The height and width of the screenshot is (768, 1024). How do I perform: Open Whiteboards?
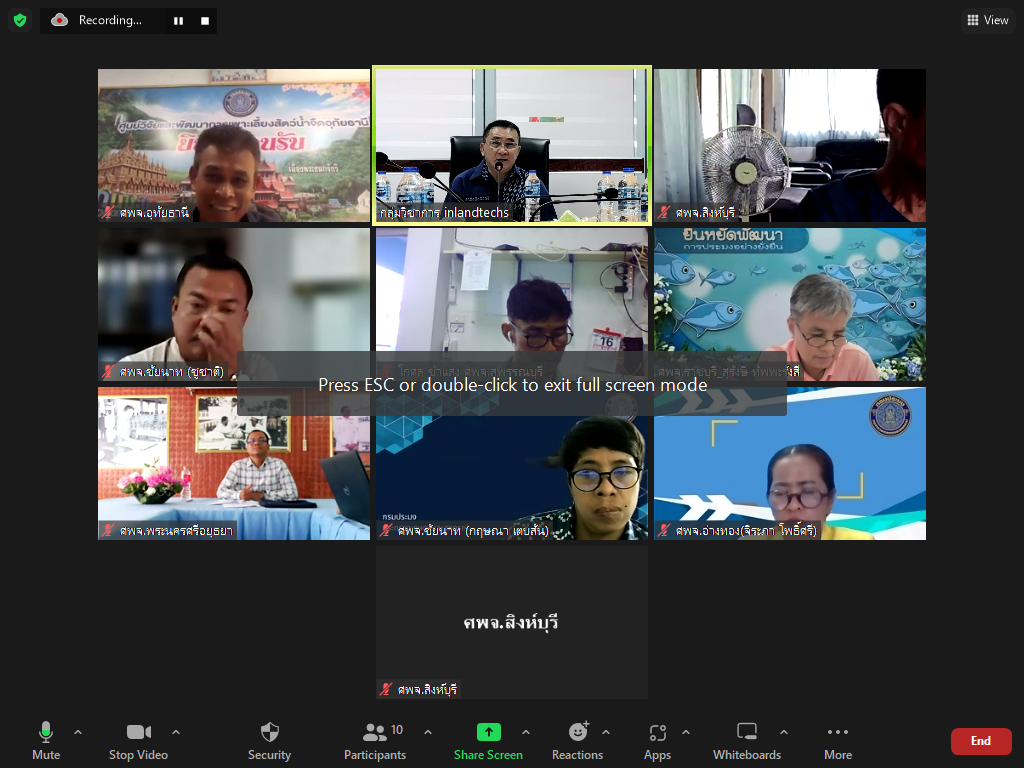point(747,741)
